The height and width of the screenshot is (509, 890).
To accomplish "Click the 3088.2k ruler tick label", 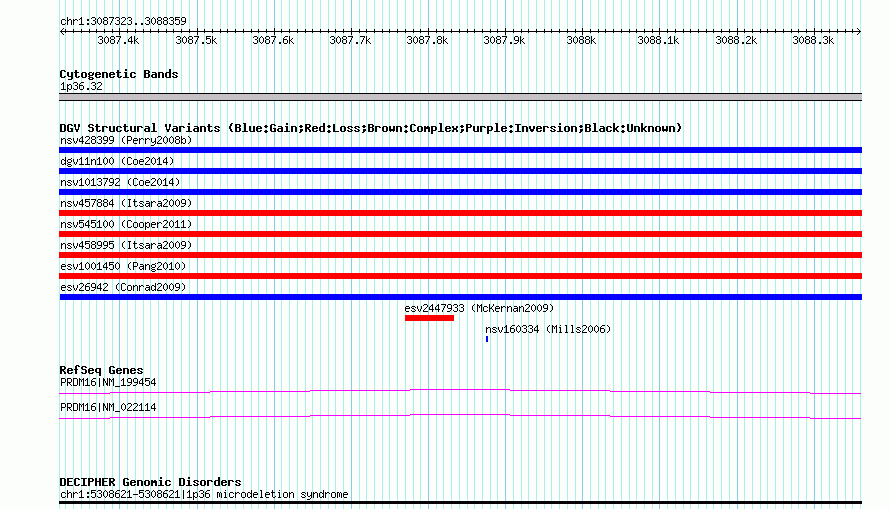I will 736,40.
